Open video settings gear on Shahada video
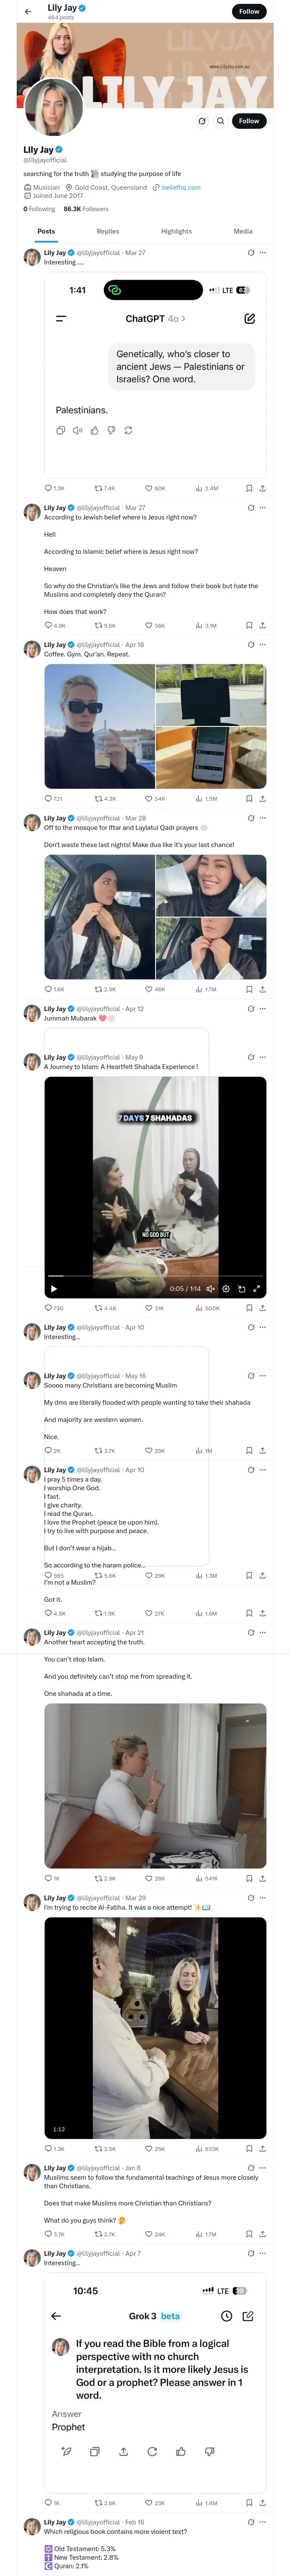 coord(226,1288)
